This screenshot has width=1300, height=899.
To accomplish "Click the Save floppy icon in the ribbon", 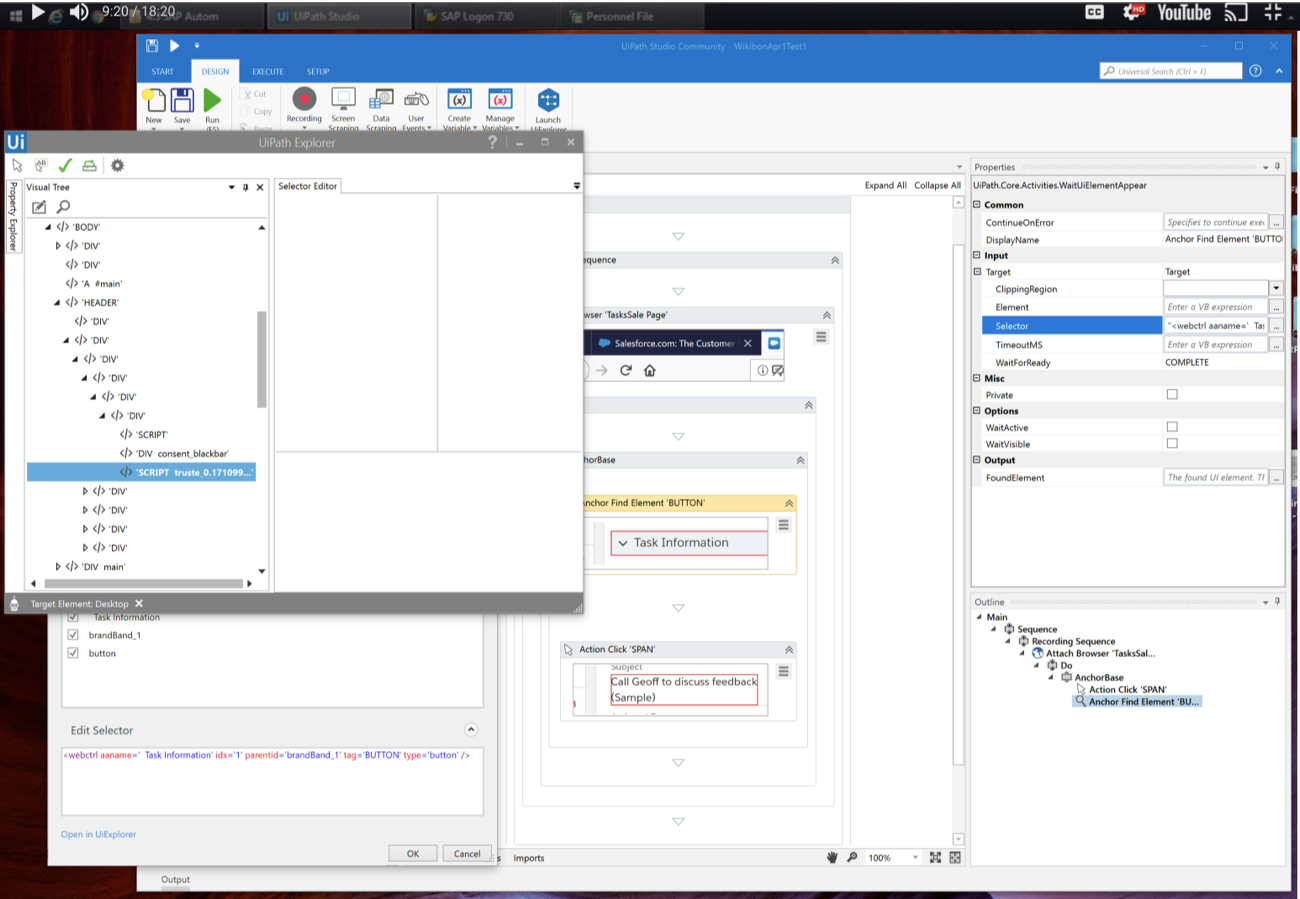I will 182,100.
